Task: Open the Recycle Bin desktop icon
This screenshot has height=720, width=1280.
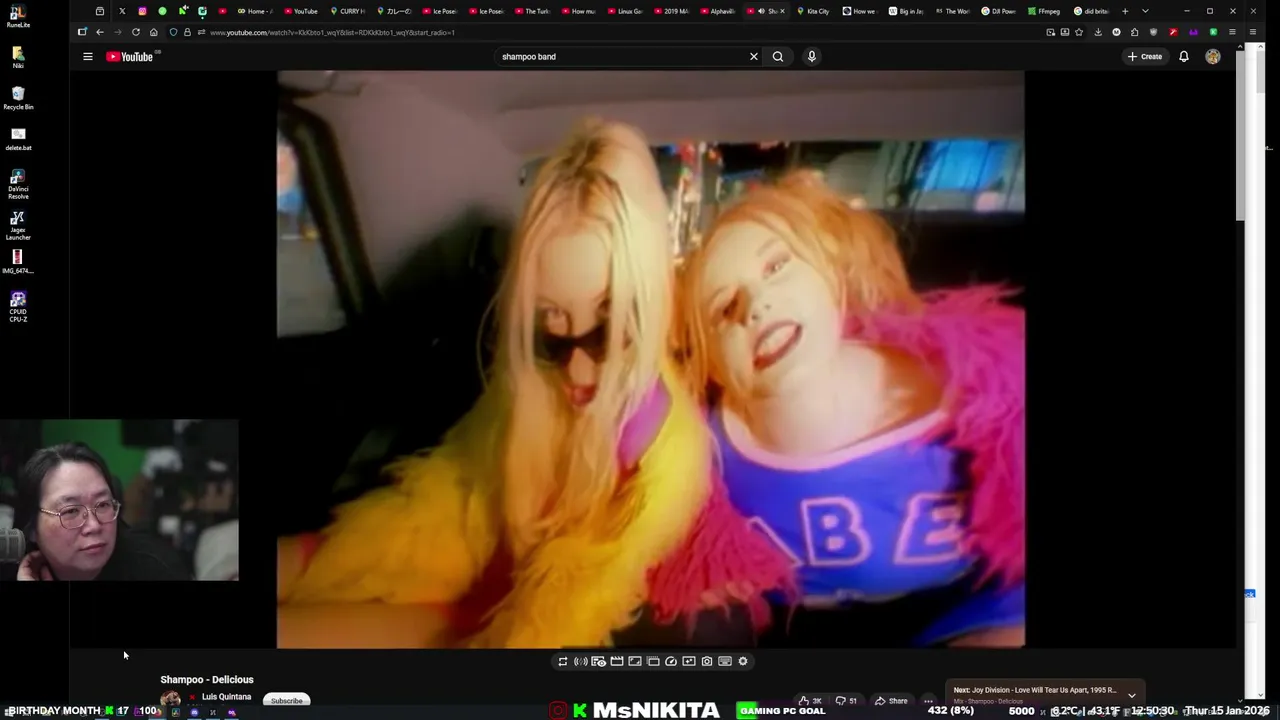Action: click(18, 98)
